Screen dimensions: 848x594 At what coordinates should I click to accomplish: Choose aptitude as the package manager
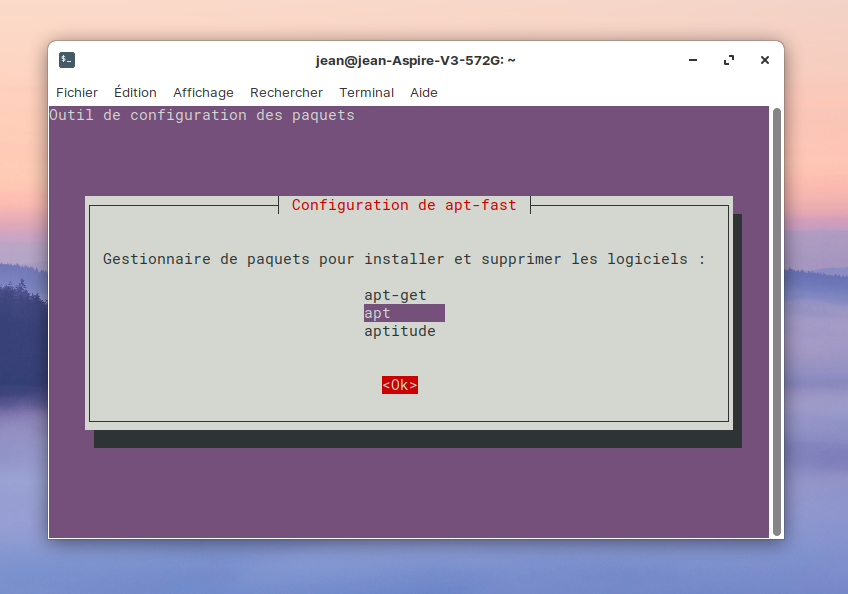click(x=399, y=331)
